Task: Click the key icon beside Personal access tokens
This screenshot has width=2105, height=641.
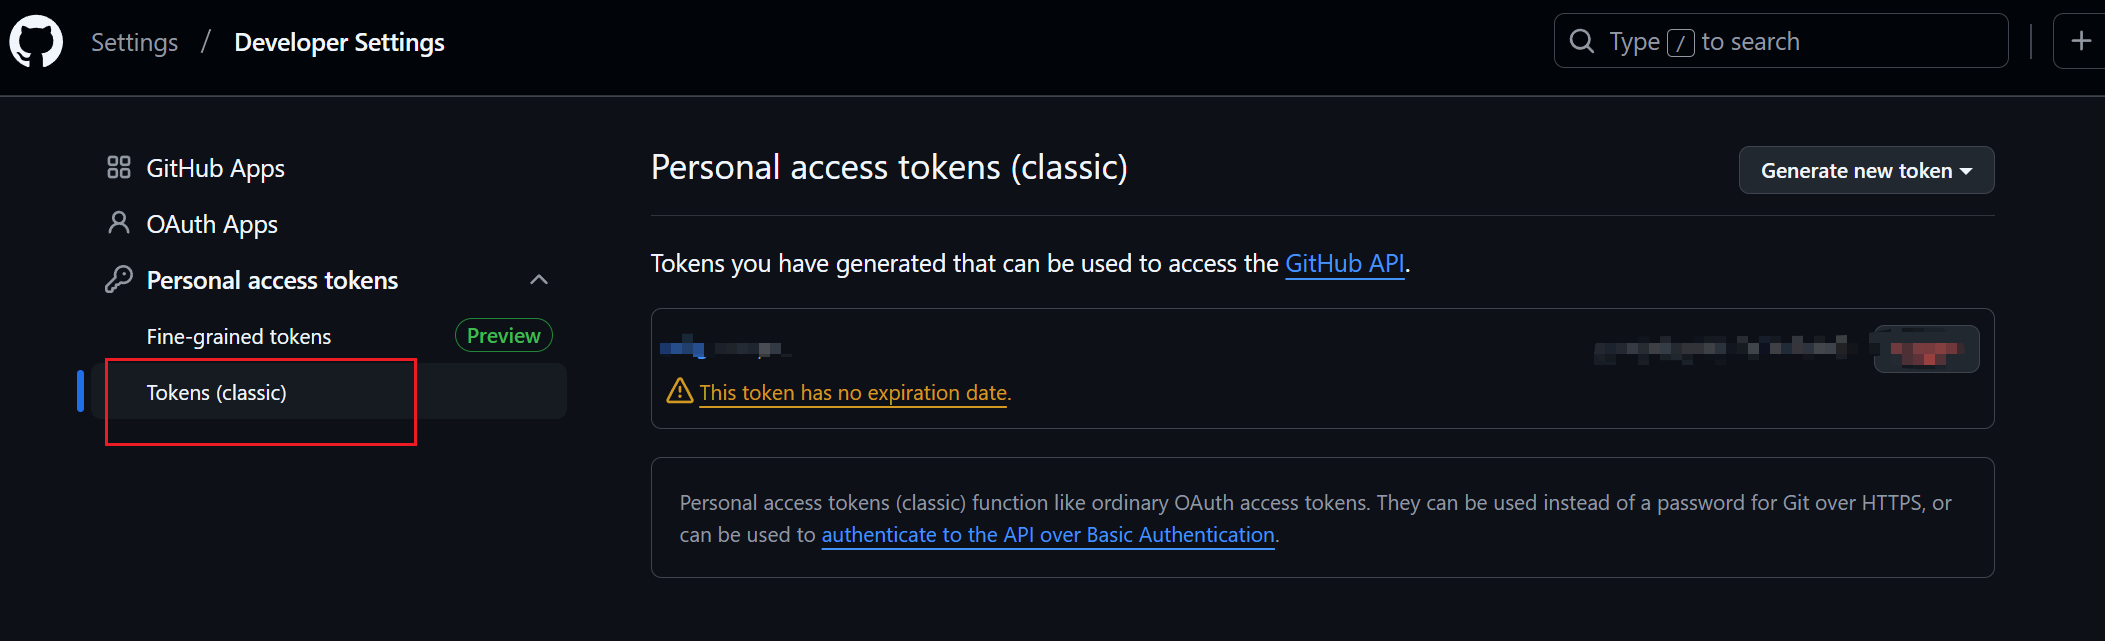Action: [x=119, y=279]
